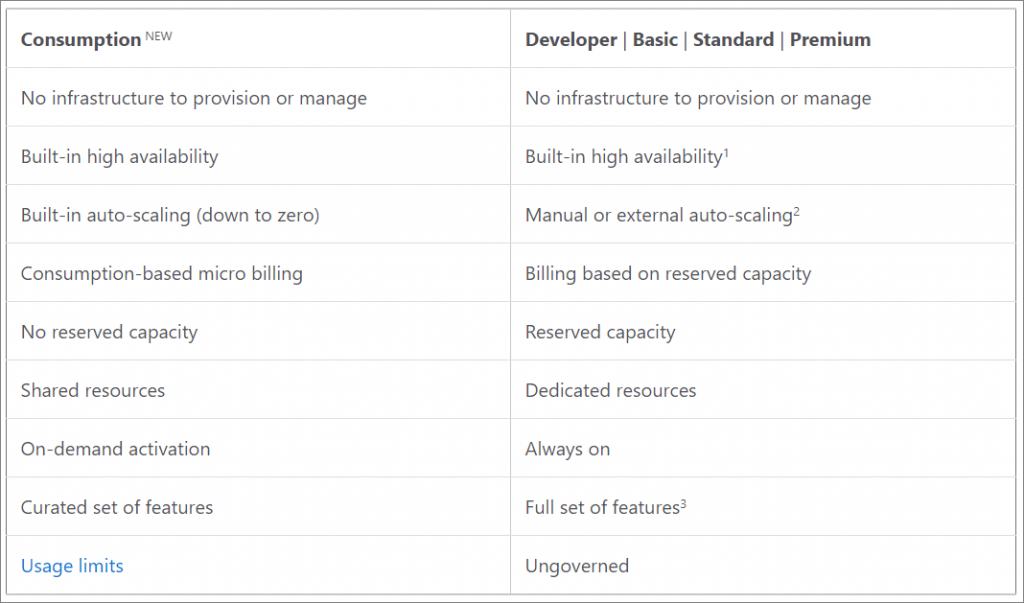Click the Built-in auto-scaling (down to zero) cell

tap(170, 215)
